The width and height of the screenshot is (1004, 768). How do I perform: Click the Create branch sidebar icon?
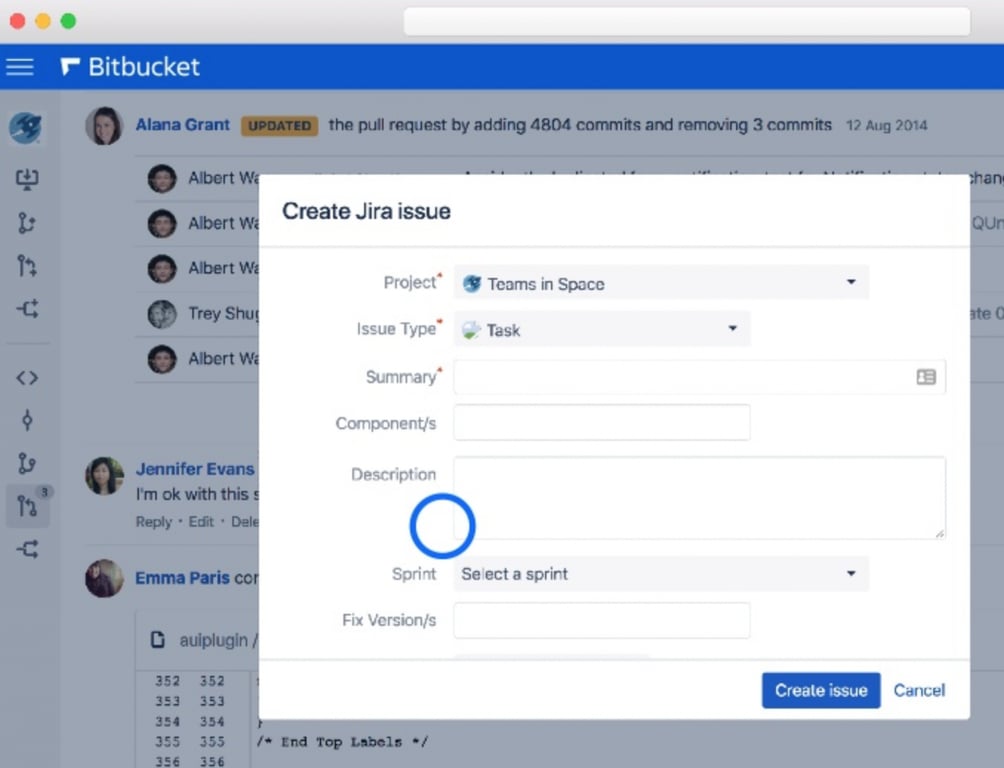pos(27,223)
